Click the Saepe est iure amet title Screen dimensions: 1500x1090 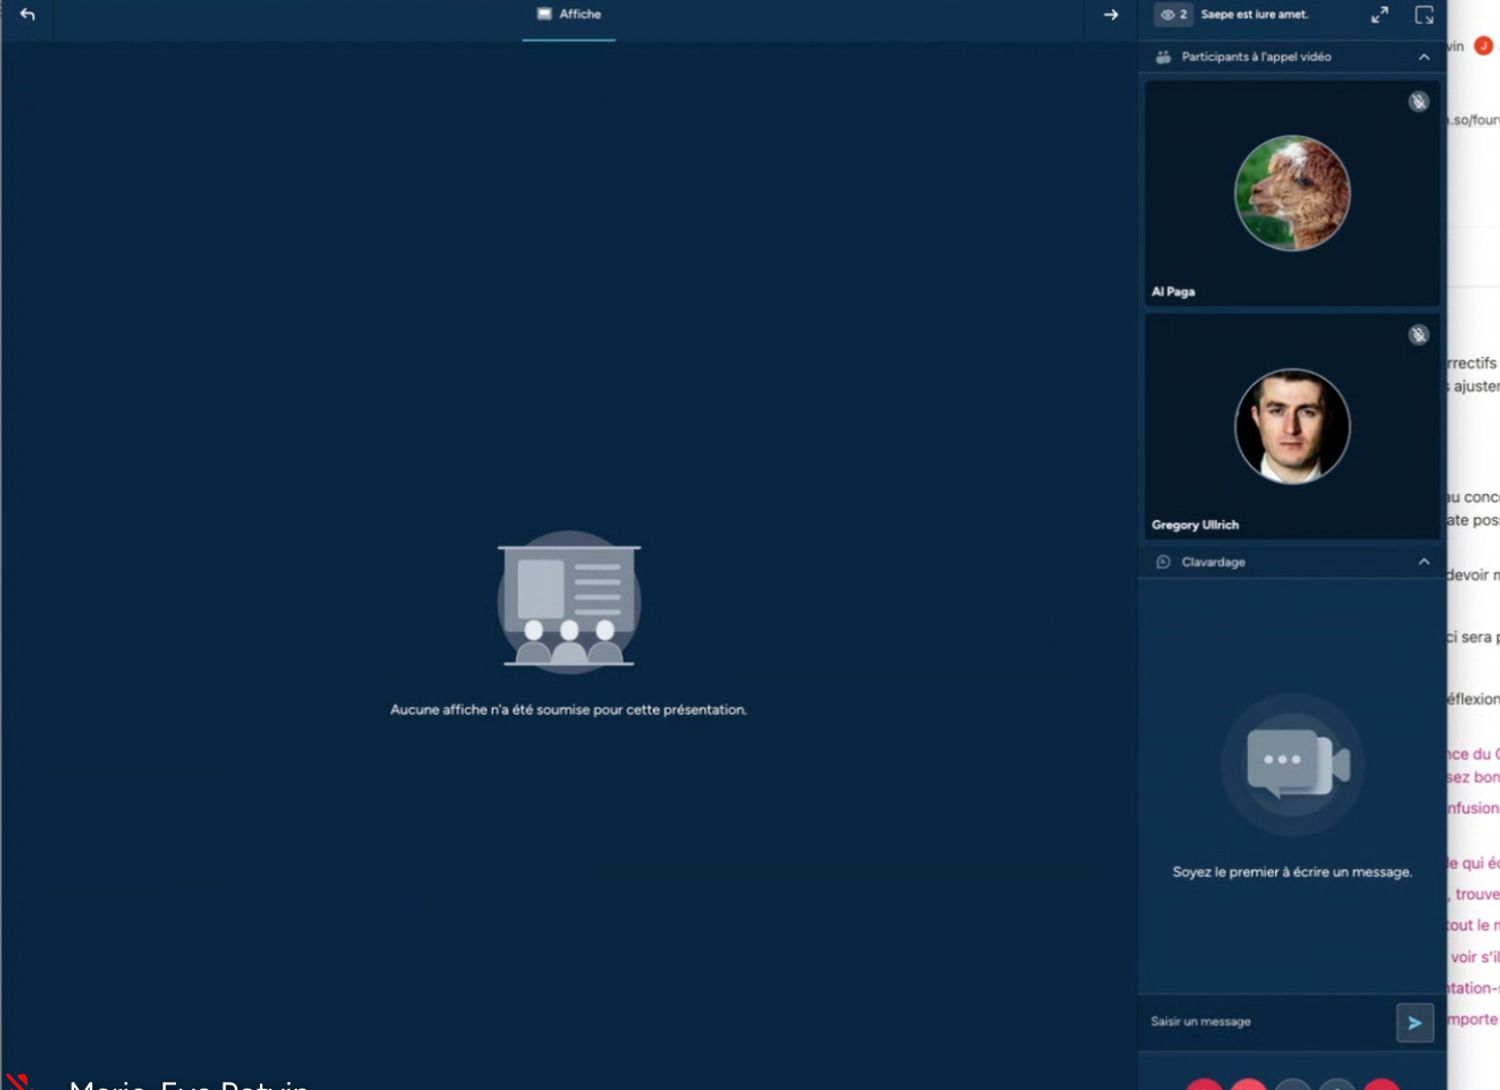[x=1254, y=15]
